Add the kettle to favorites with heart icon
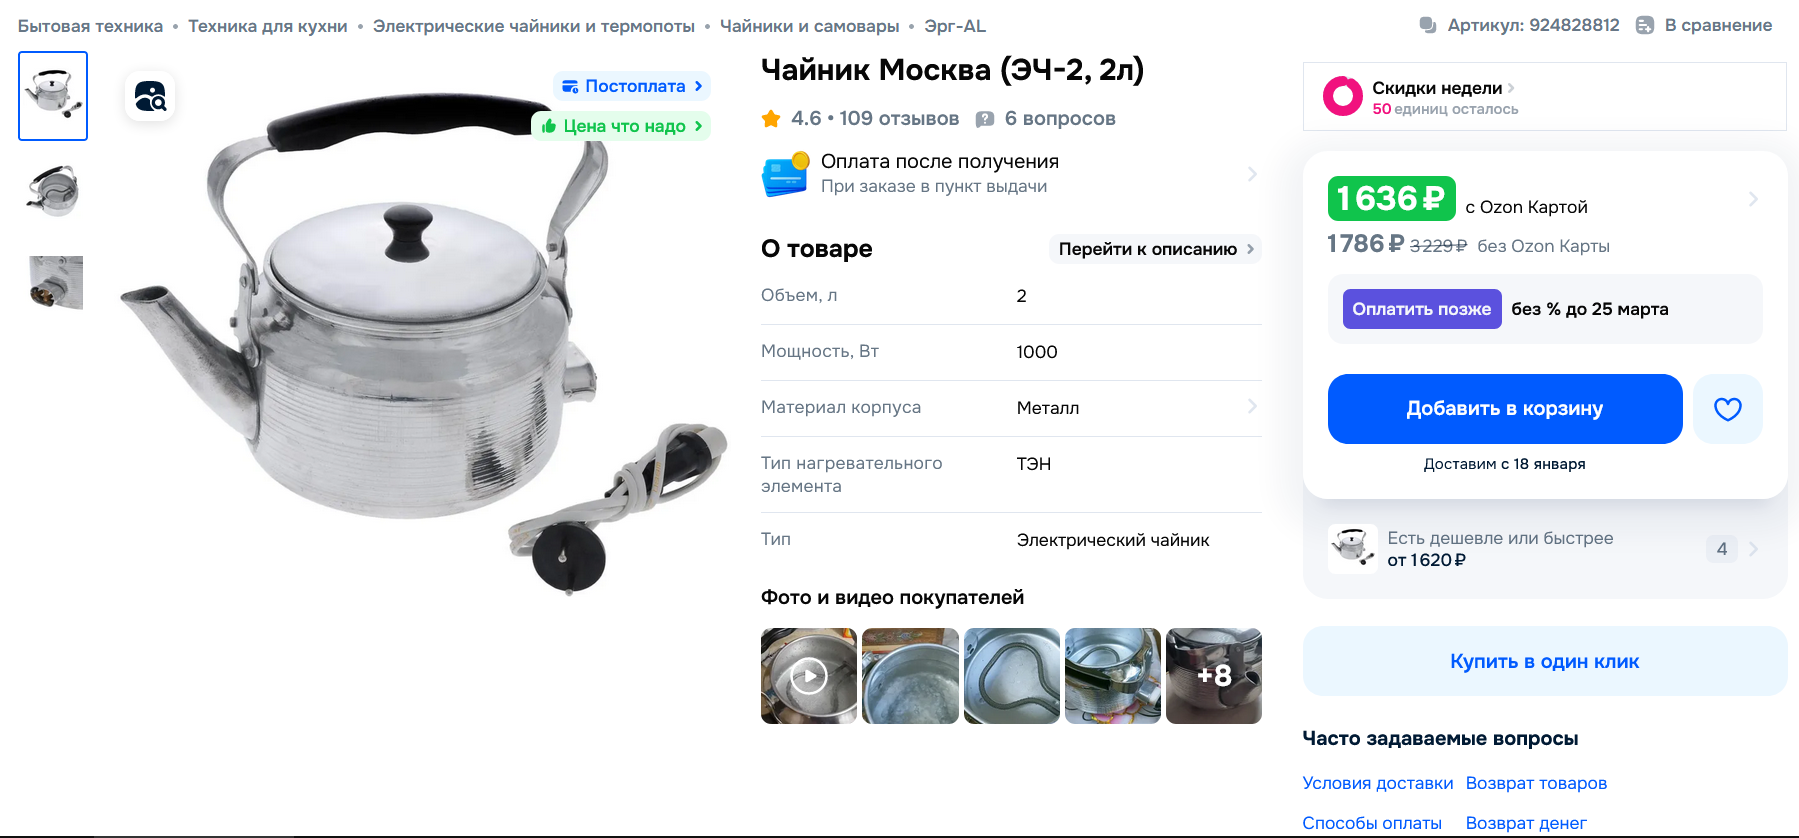 pos(1727,409)
